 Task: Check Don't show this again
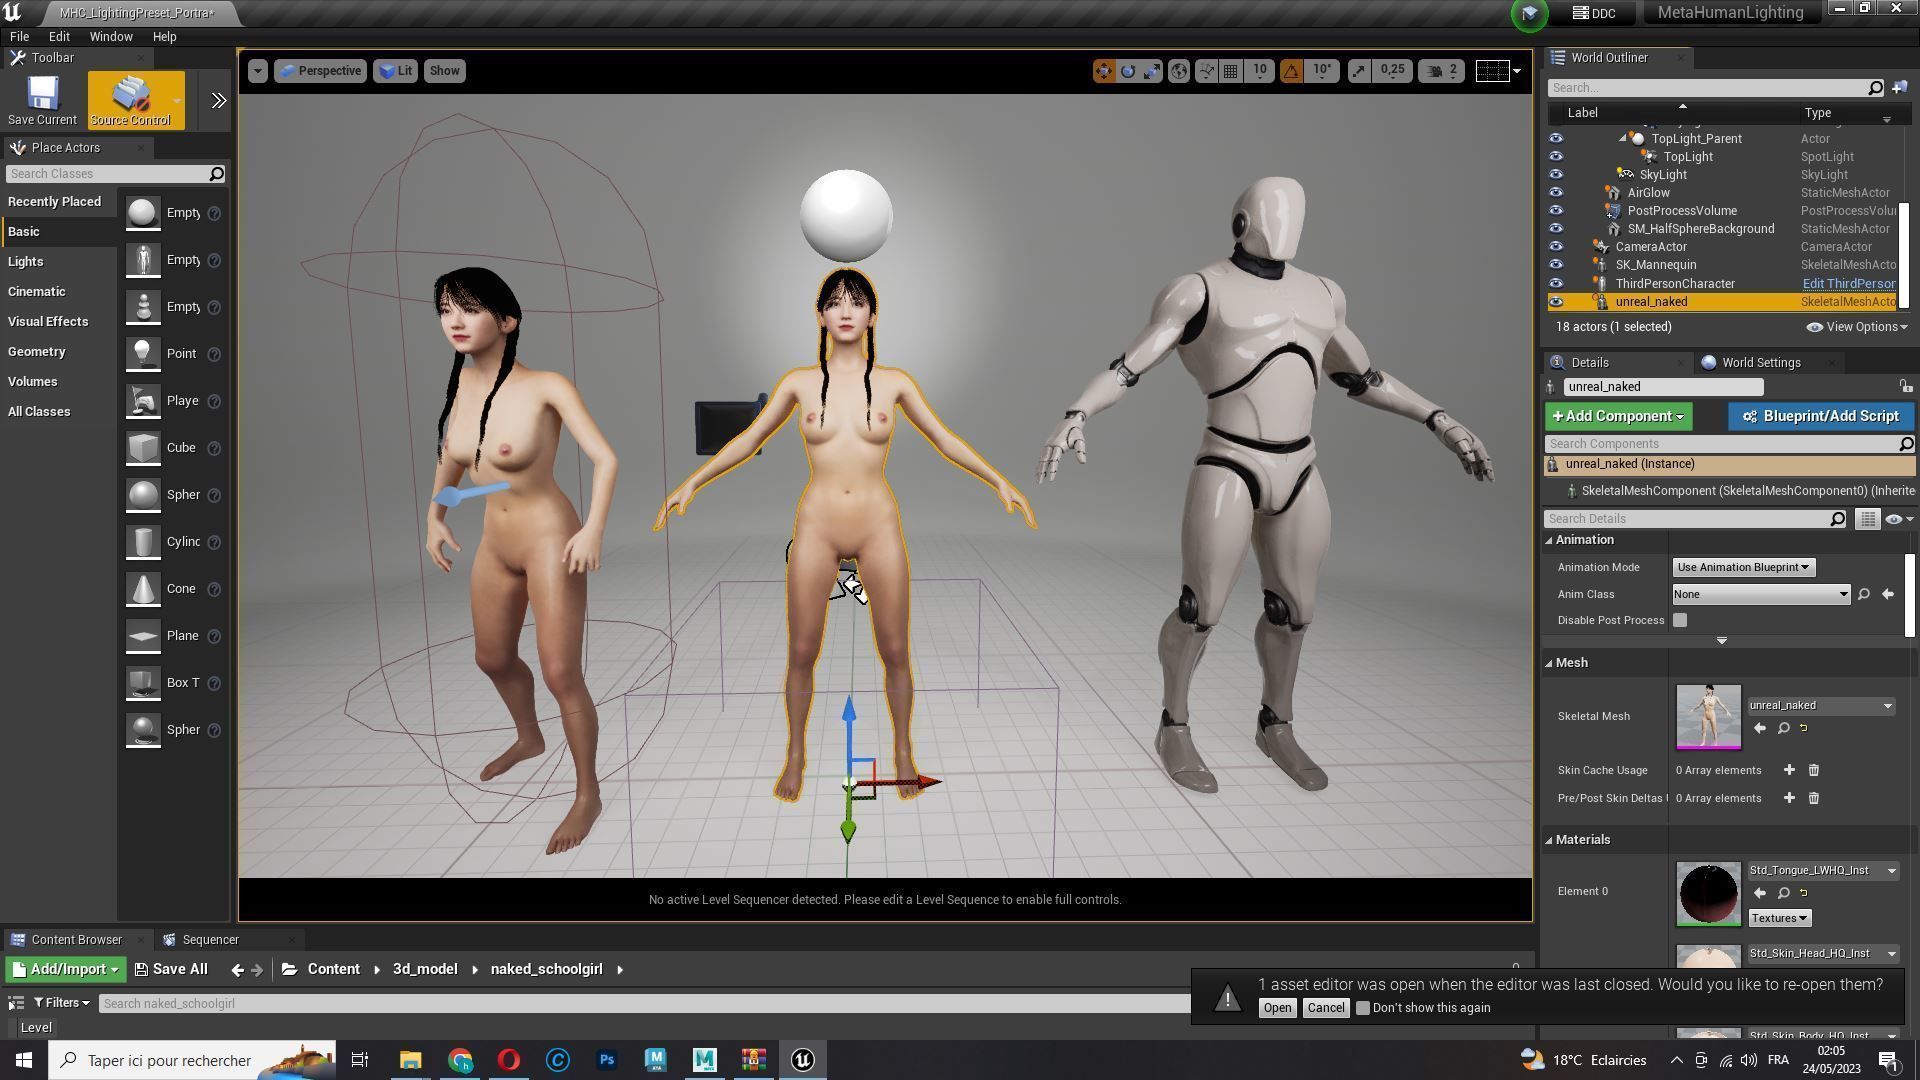point(1362,1008)
